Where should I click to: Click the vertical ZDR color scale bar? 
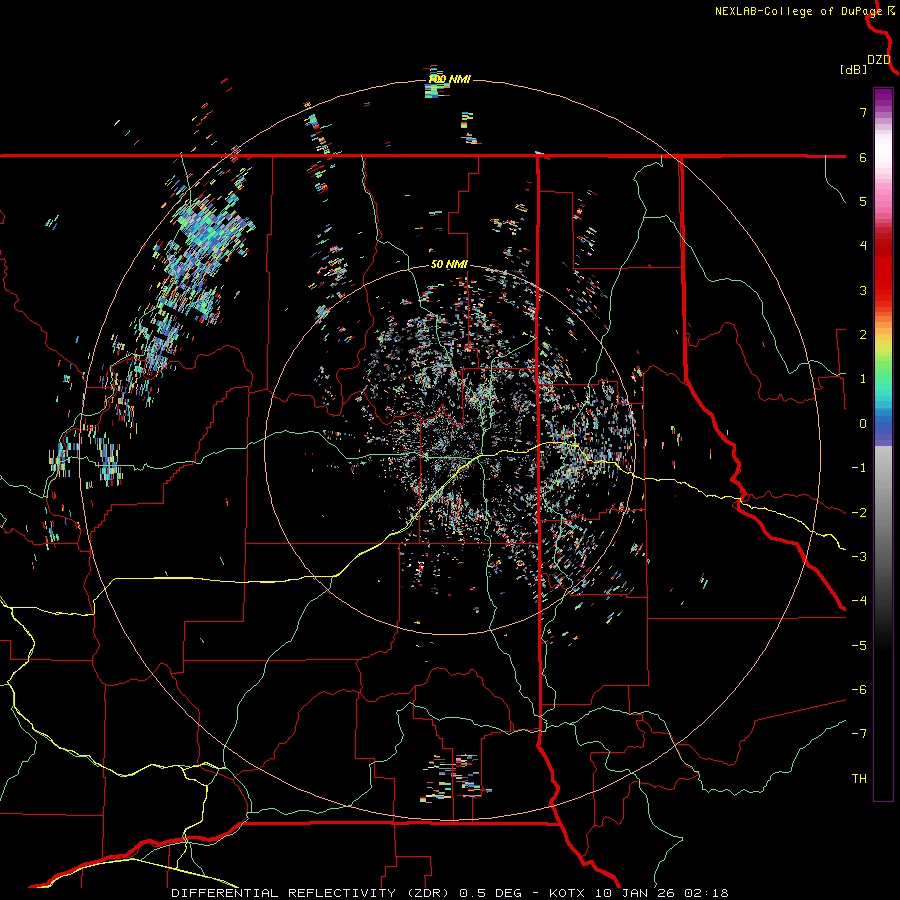point(883,444)
